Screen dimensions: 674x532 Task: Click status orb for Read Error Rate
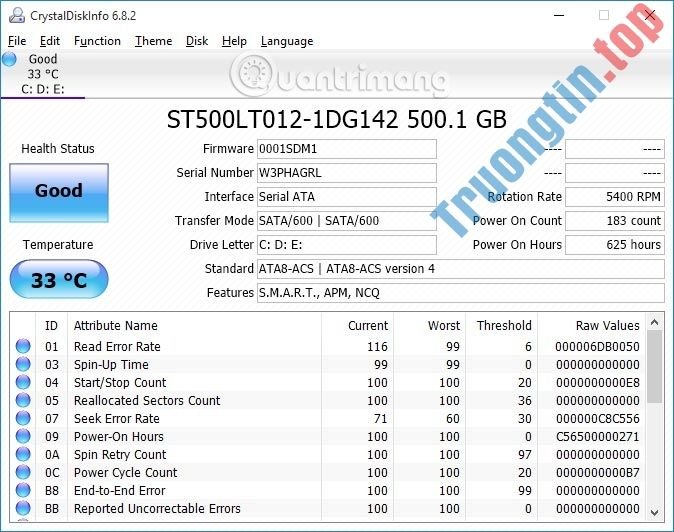pos(22,347)
